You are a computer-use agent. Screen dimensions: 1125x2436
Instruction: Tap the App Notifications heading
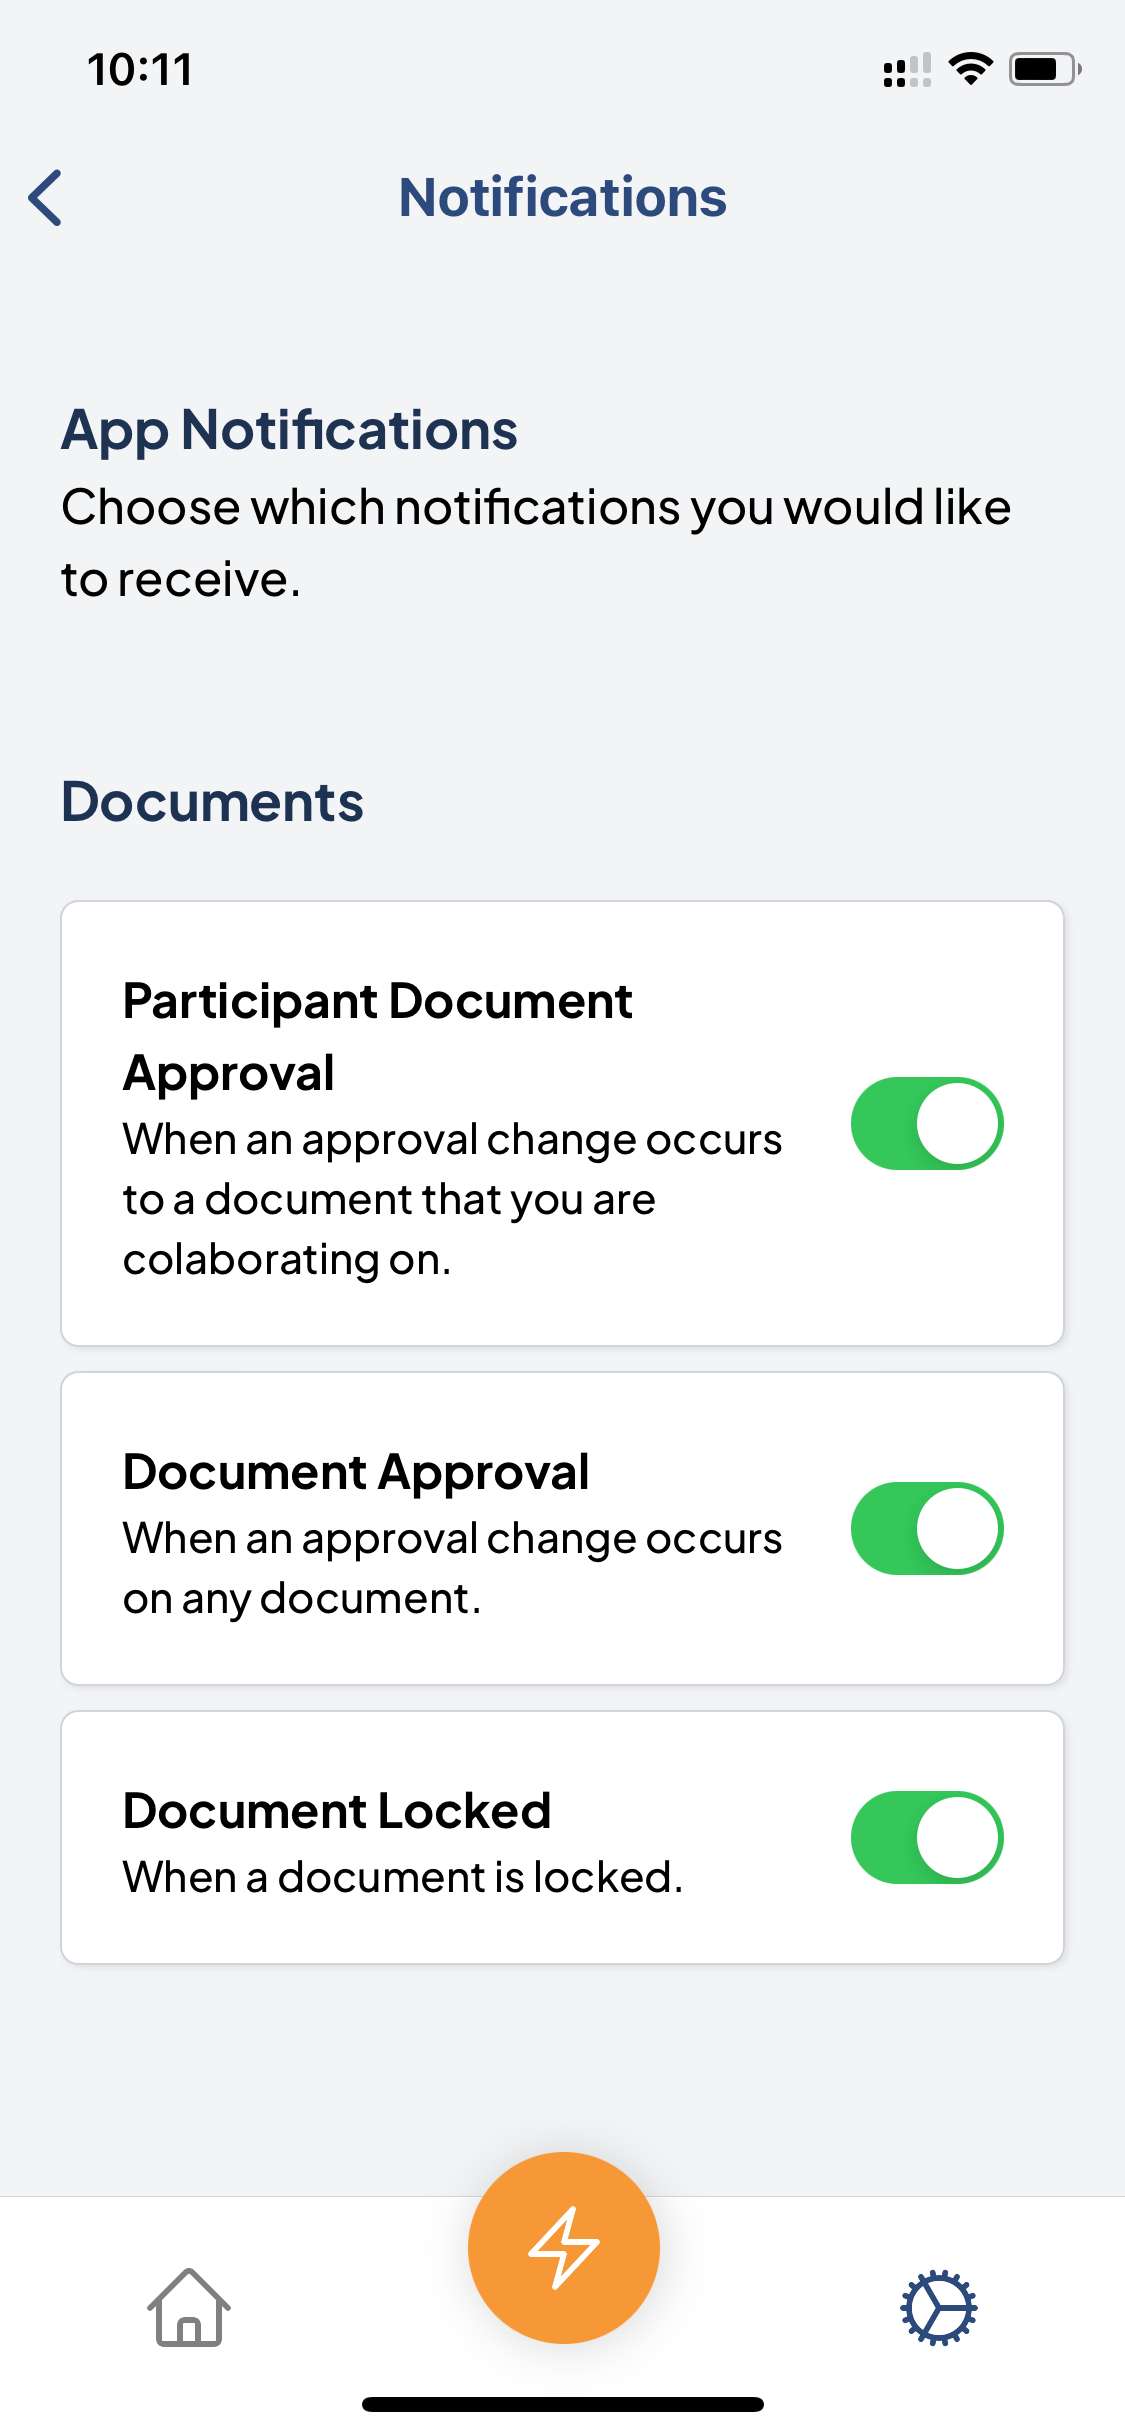pos(290,430)
